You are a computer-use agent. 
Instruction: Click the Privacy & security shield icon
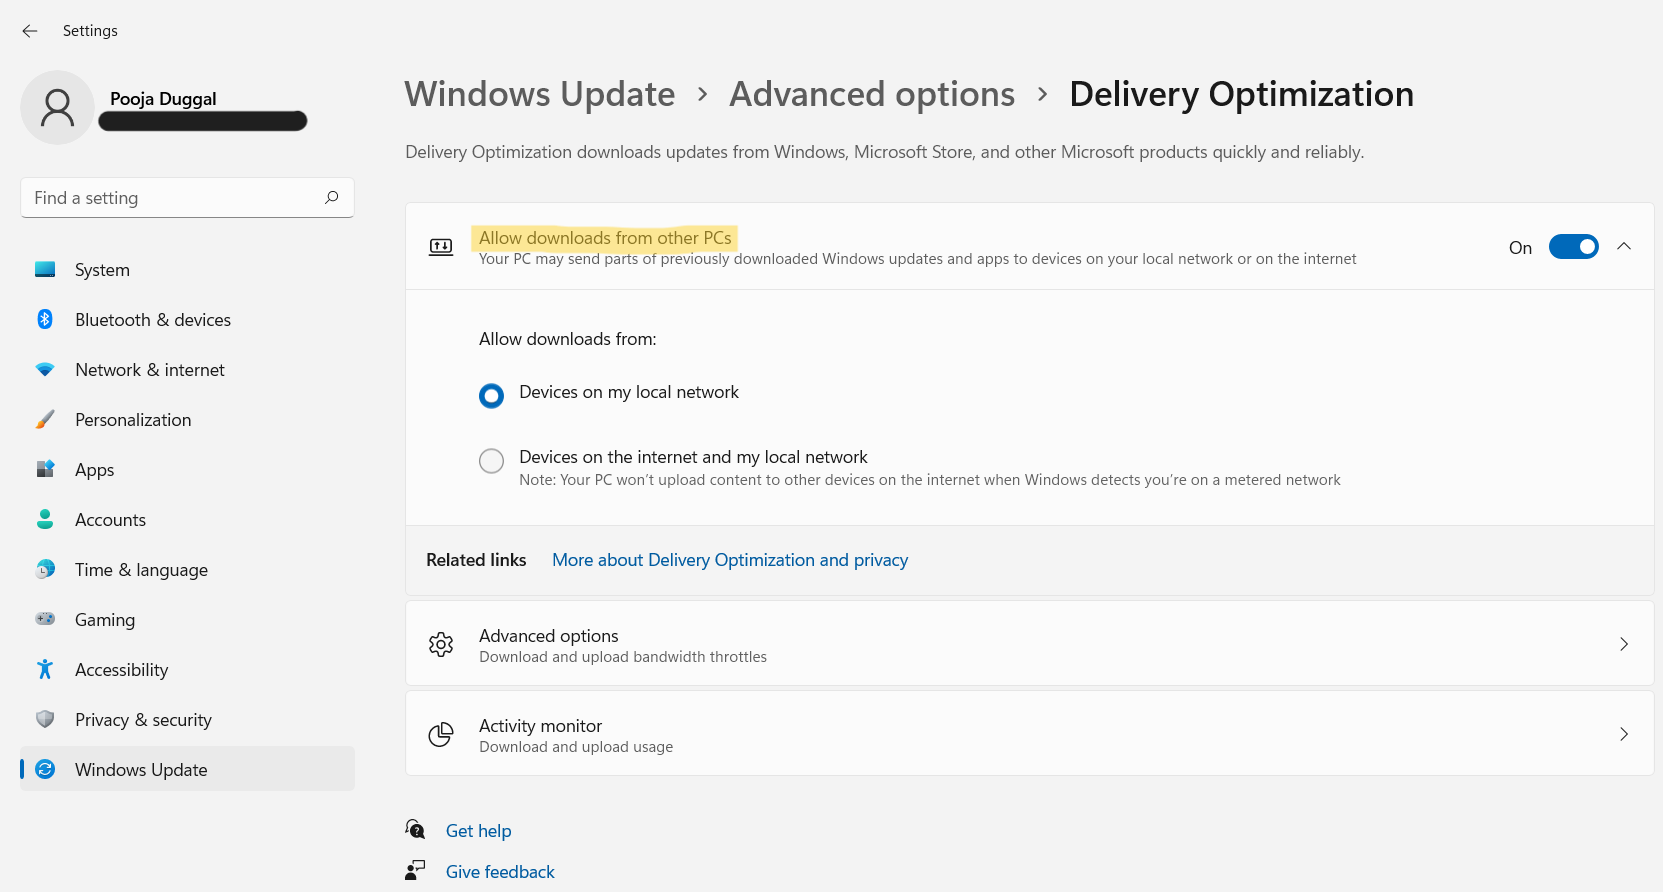[45, 720]
